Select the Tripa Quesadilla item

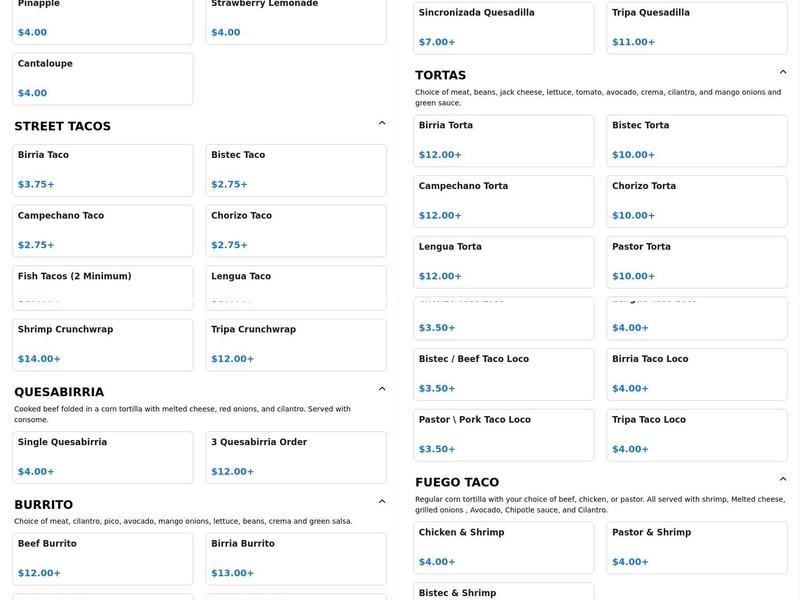pyautogui.click(x=696, y=28)
